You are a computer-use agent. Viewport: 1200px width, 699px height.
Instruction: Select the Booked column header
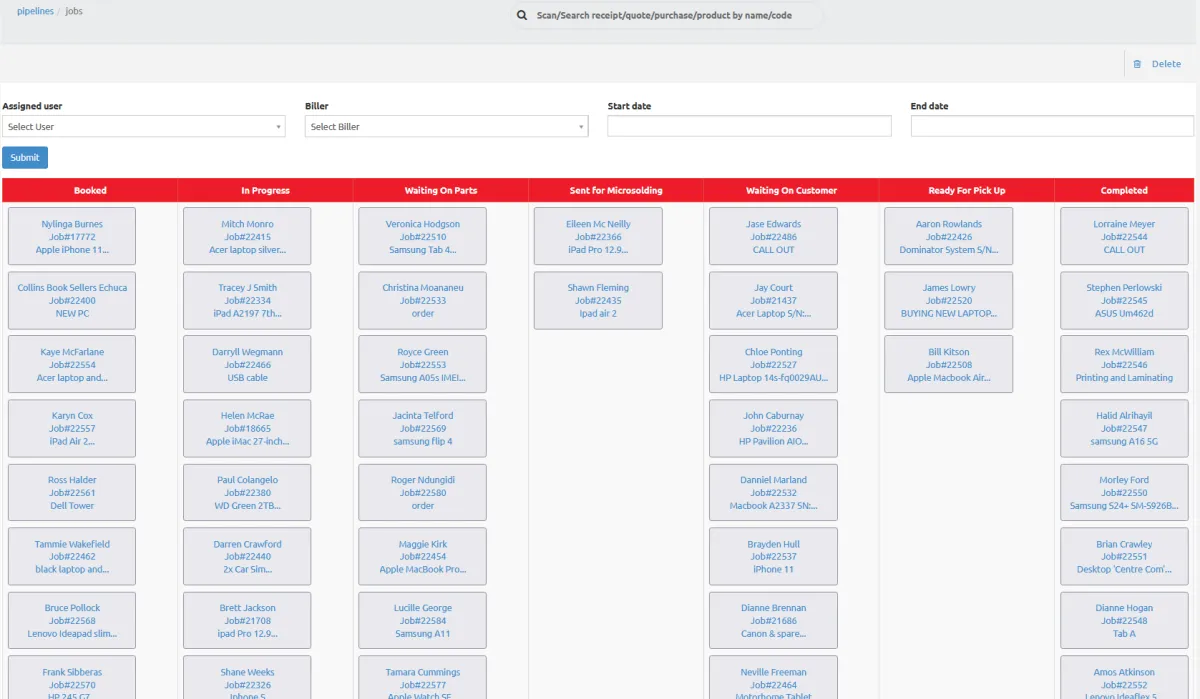90,190
